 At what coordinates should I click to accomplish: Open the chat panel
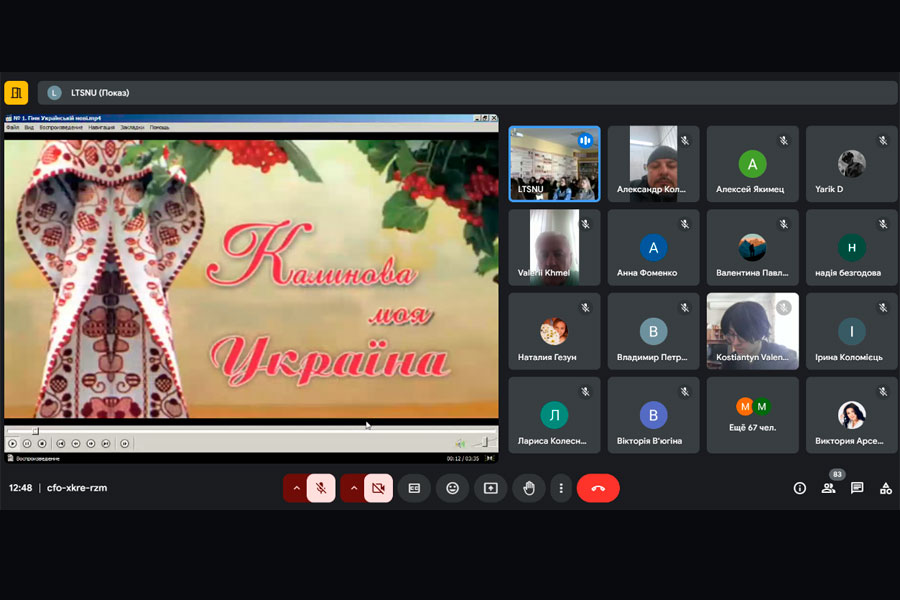[857, 488]
